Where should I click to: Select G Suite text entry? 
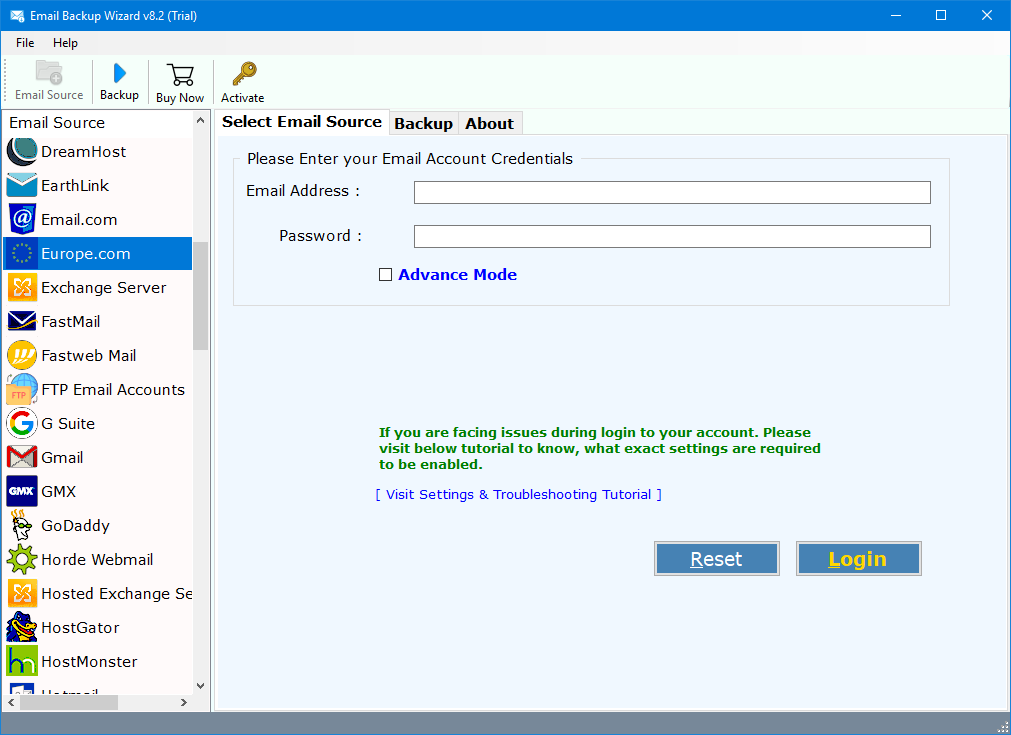click(68, 424)
